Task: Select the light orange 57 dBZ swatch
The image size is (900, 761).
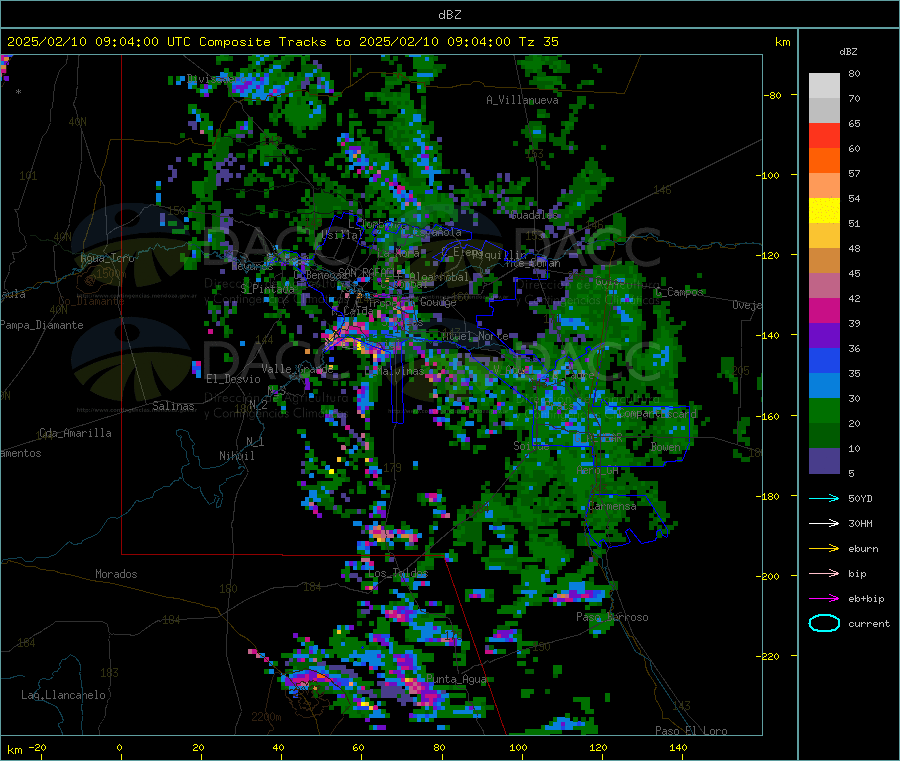Action: point(824,186)
